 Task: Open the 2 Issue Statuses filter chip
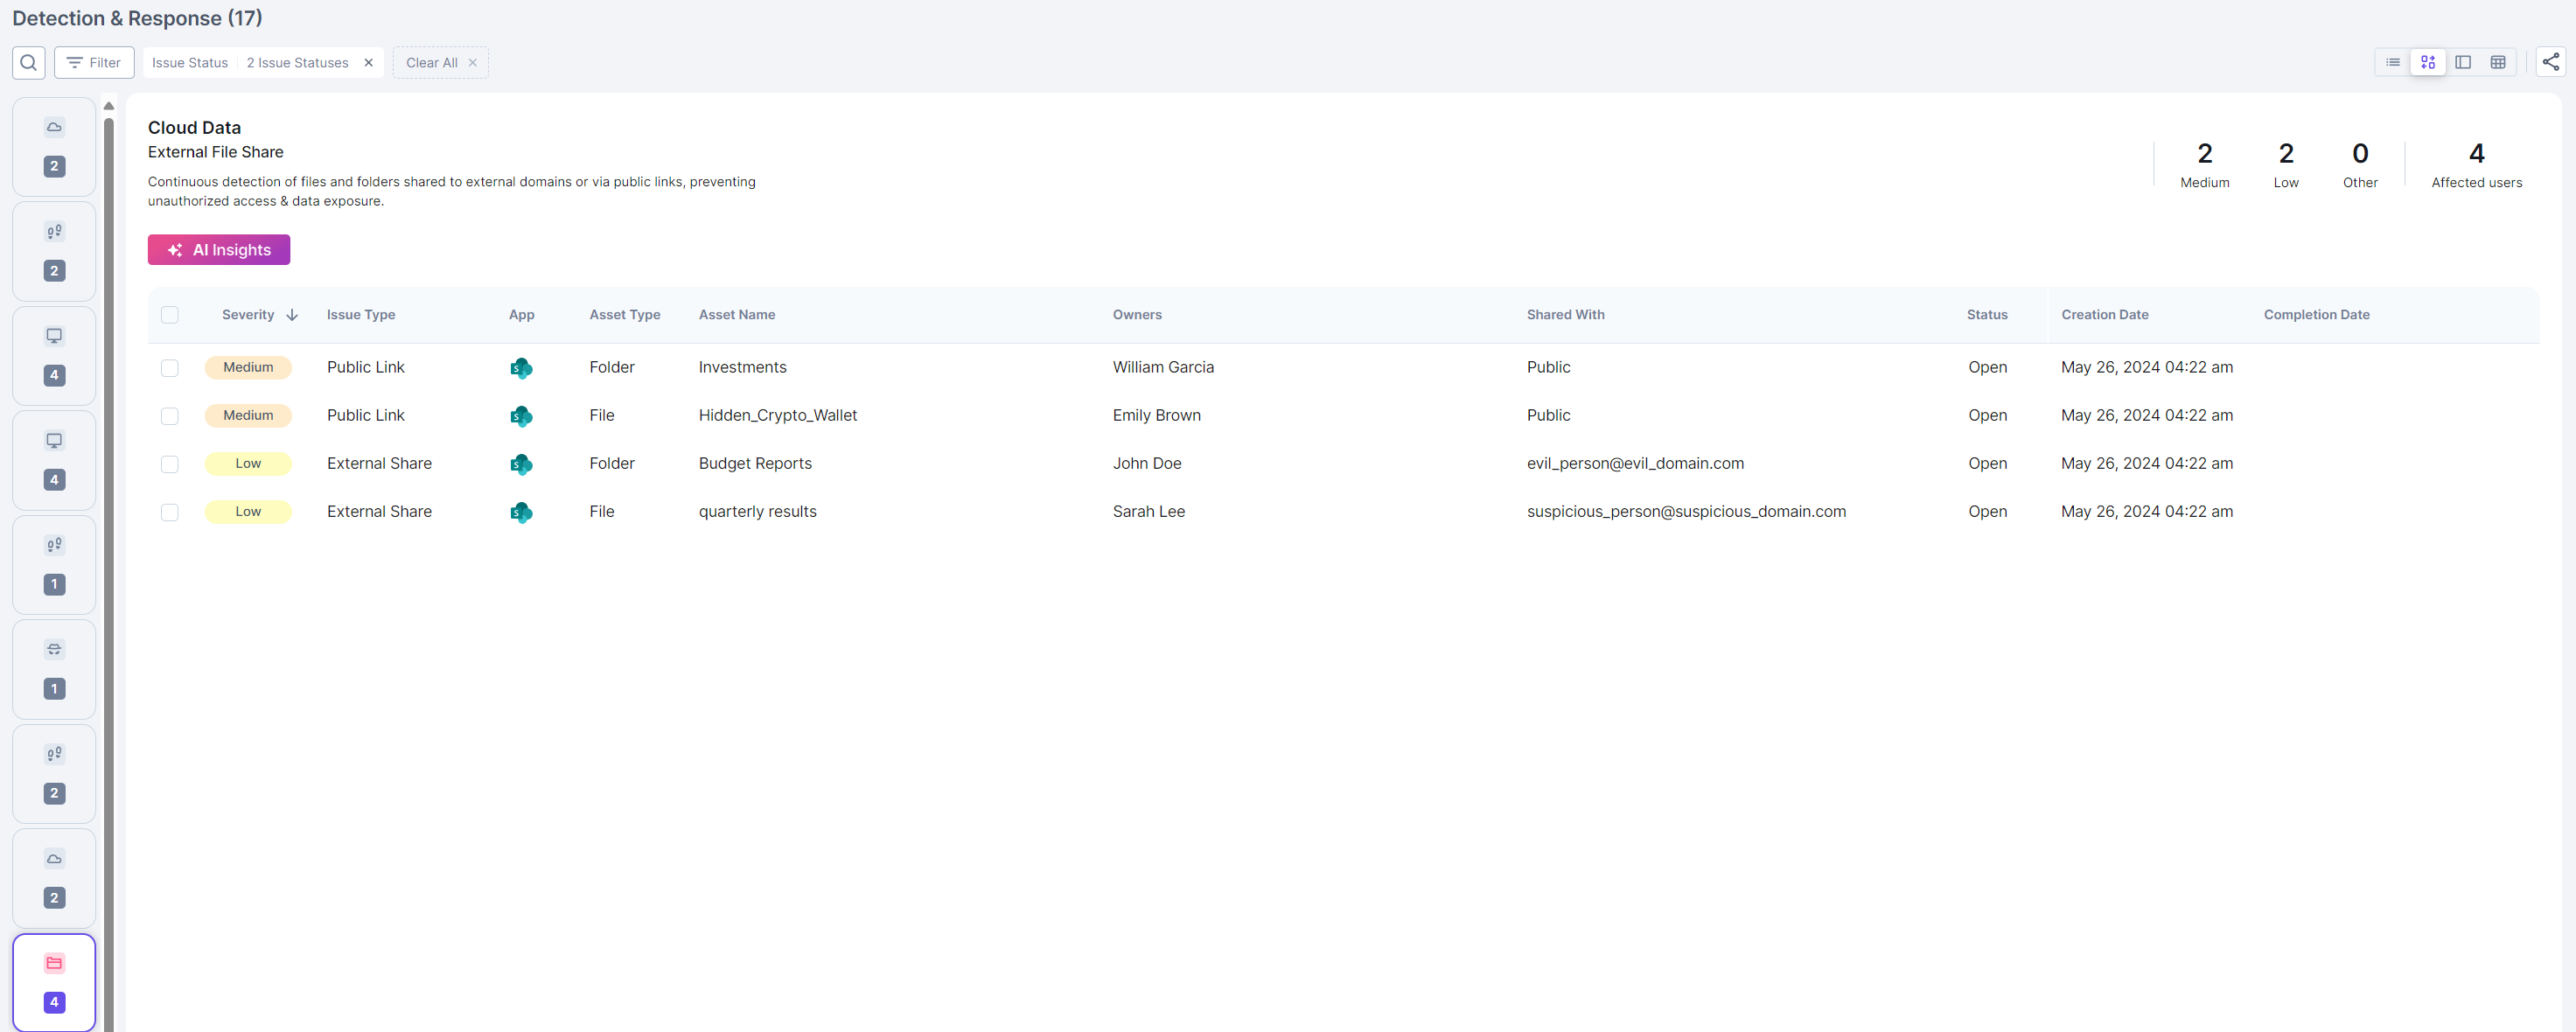pyautogui.click(x=297, y=62)
